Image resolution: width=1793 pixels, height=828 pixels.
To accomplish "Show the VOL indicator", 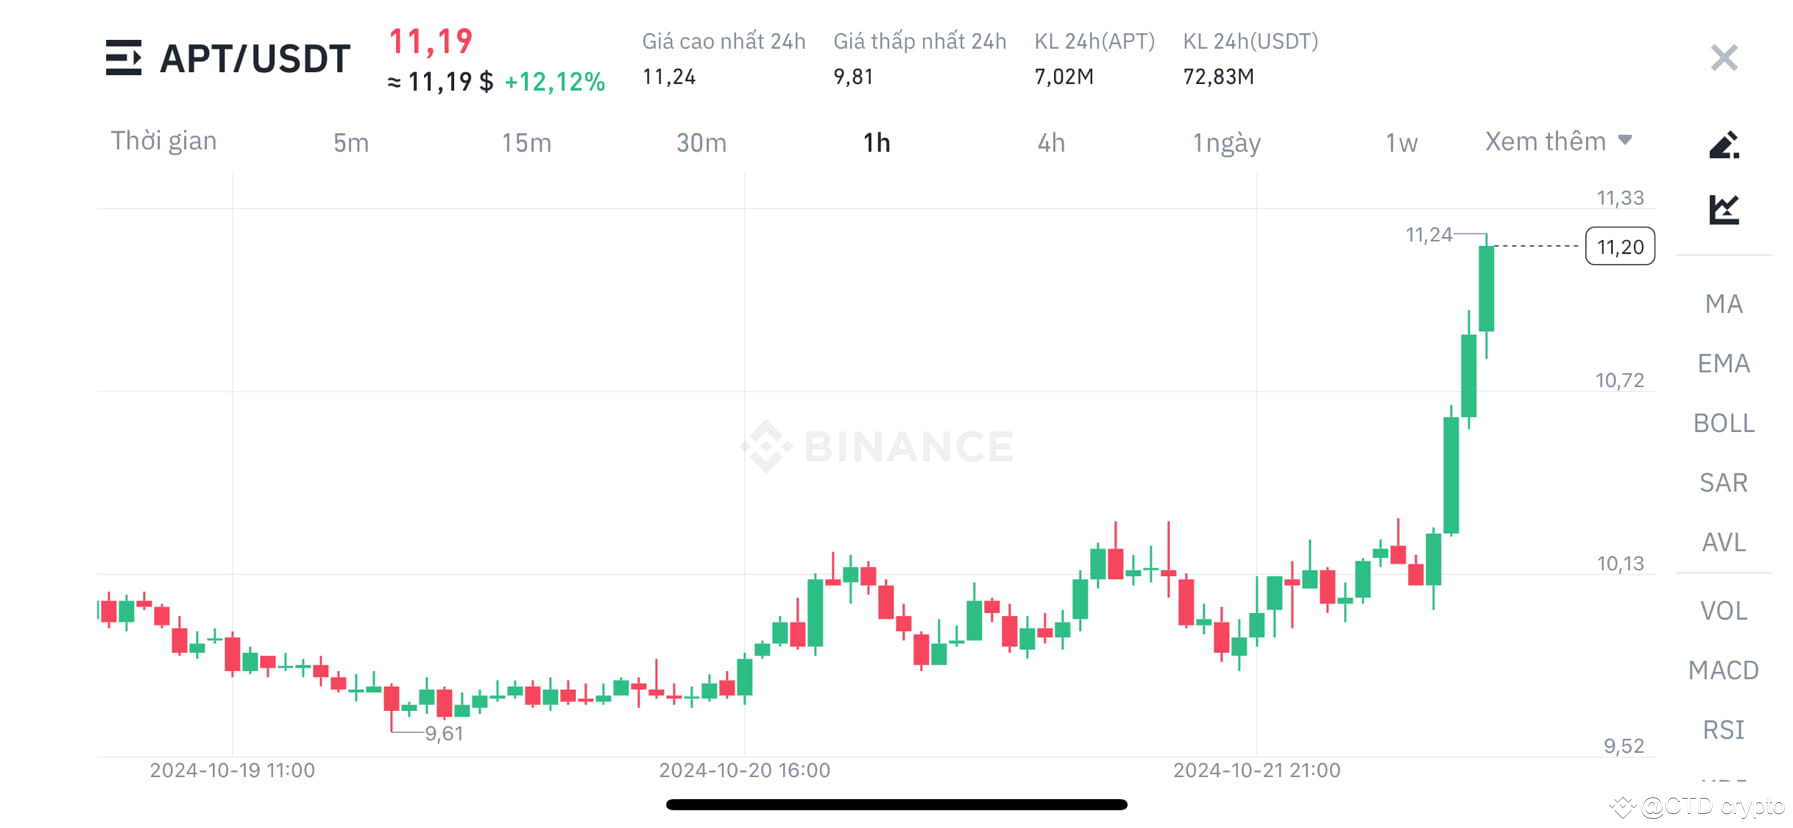I will click(x=1722, y=610).
